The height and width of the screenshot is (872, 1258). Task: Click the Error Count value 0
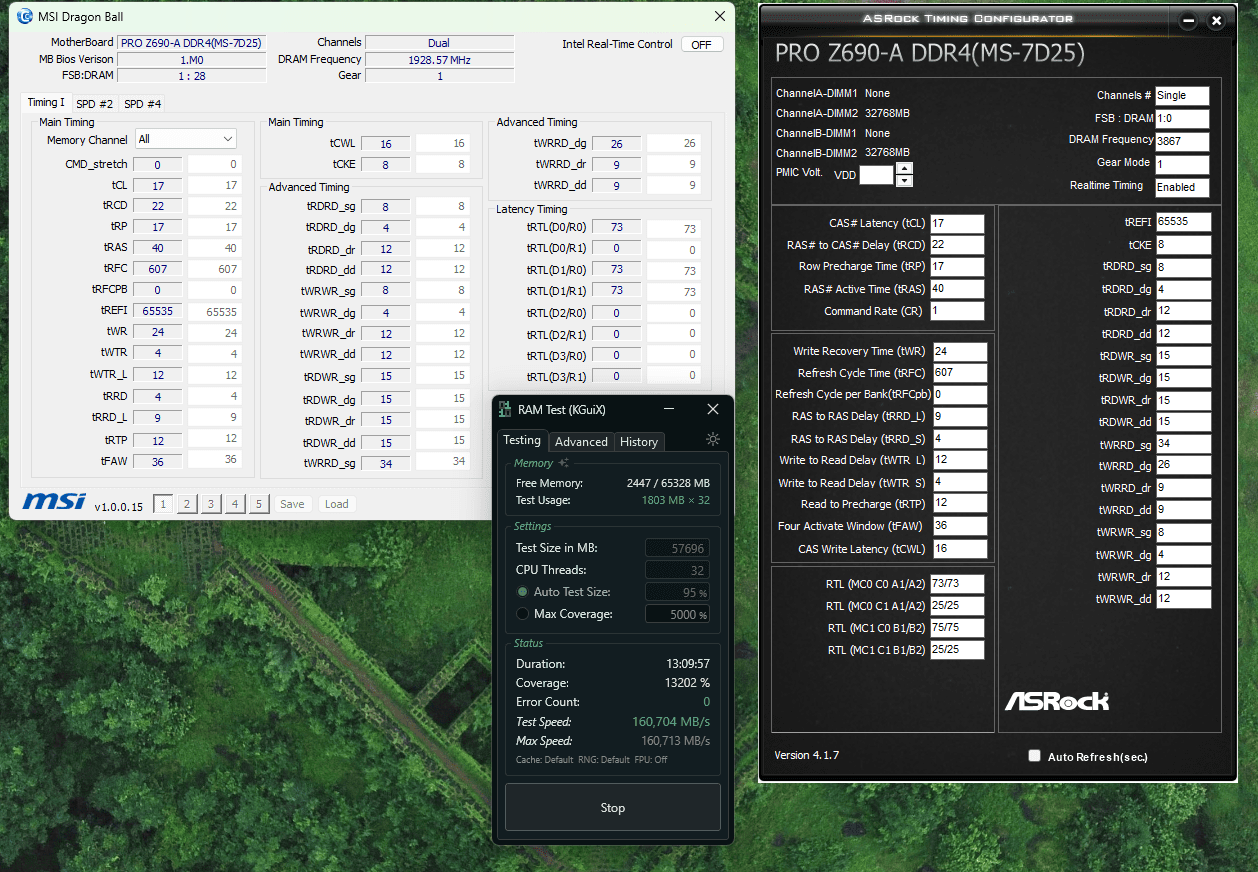coord(706,702)
